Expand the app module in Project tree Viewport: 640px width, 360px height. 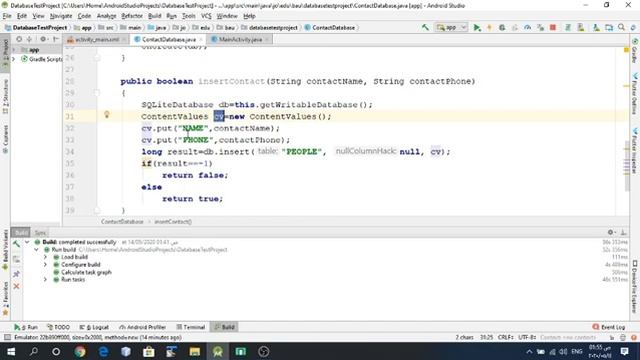14,49
